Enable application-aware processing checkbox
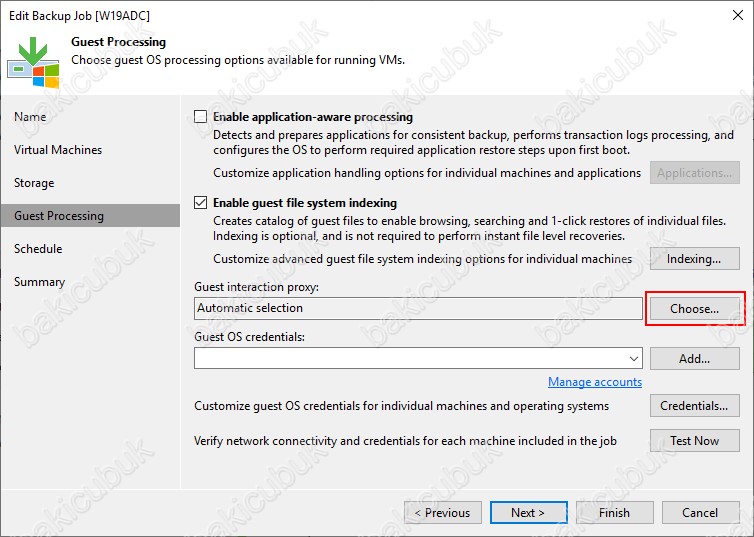The width and height of the screenshot is (754, 537). (x=201, y=117)
